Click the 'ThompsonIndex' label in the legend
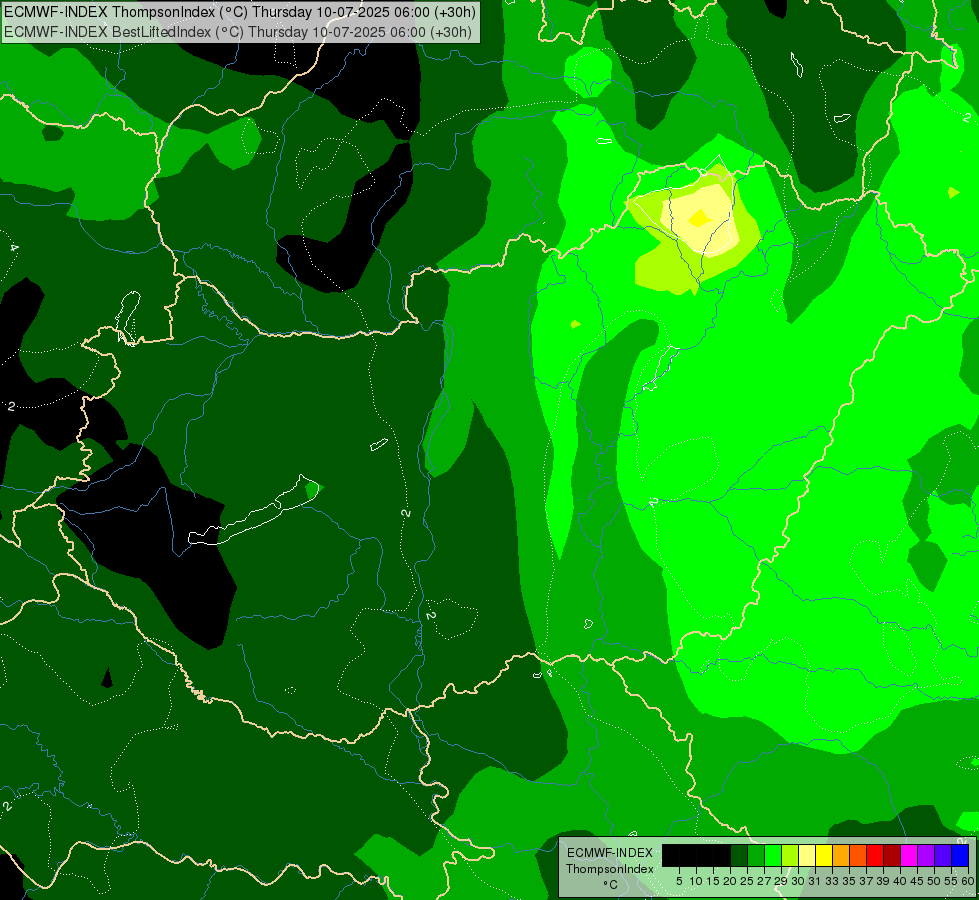The width and height of the screenshot is (979, 900). point(610,869)
